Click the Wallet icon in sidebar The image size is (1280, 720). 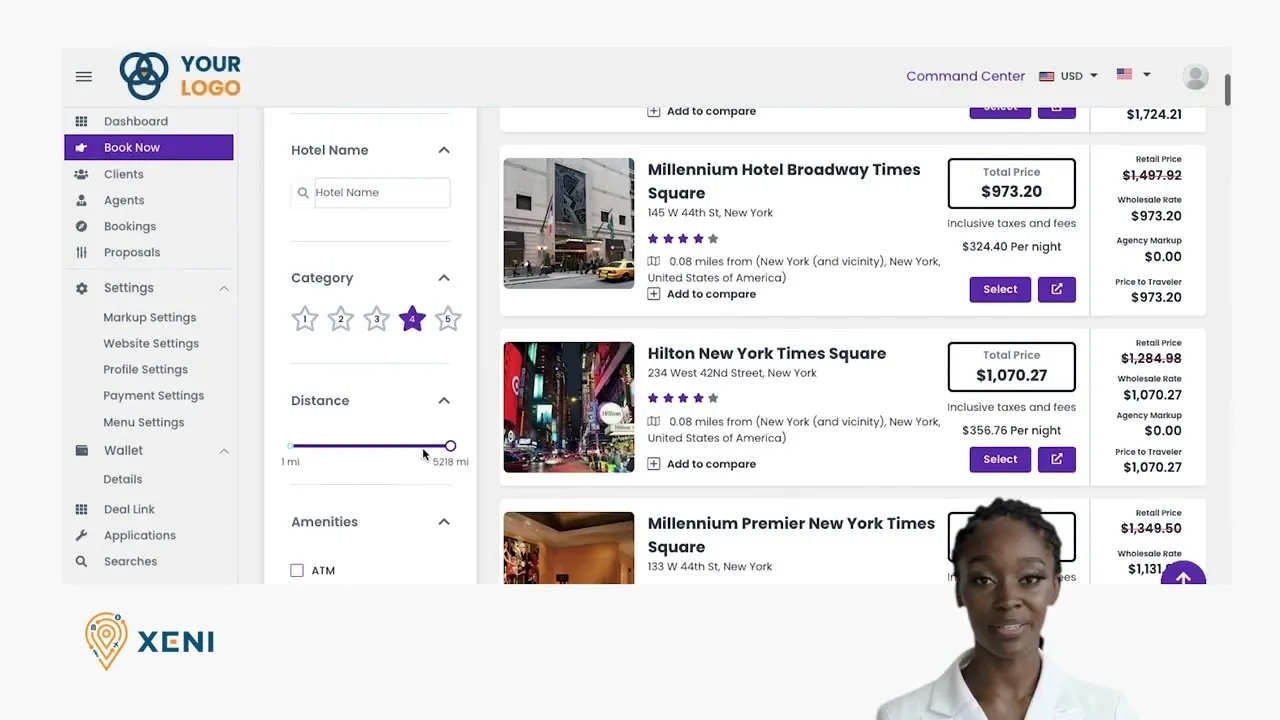(x=82, y=451)
